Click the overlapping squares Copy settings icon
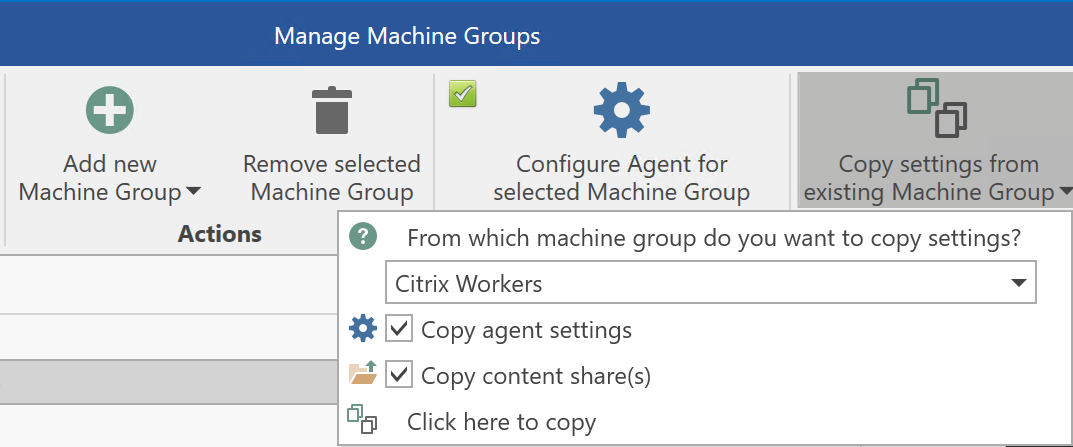Screen dimensions: 1073x447 coord(937,107)
